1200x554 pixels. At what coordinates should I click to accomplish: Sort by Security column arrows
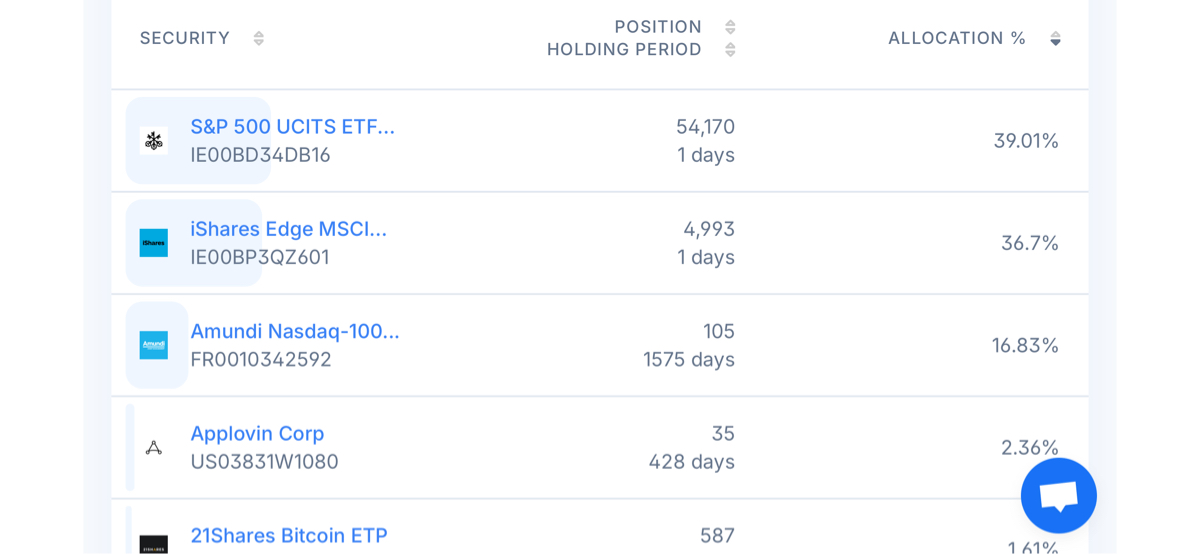(x=259, y=38)
